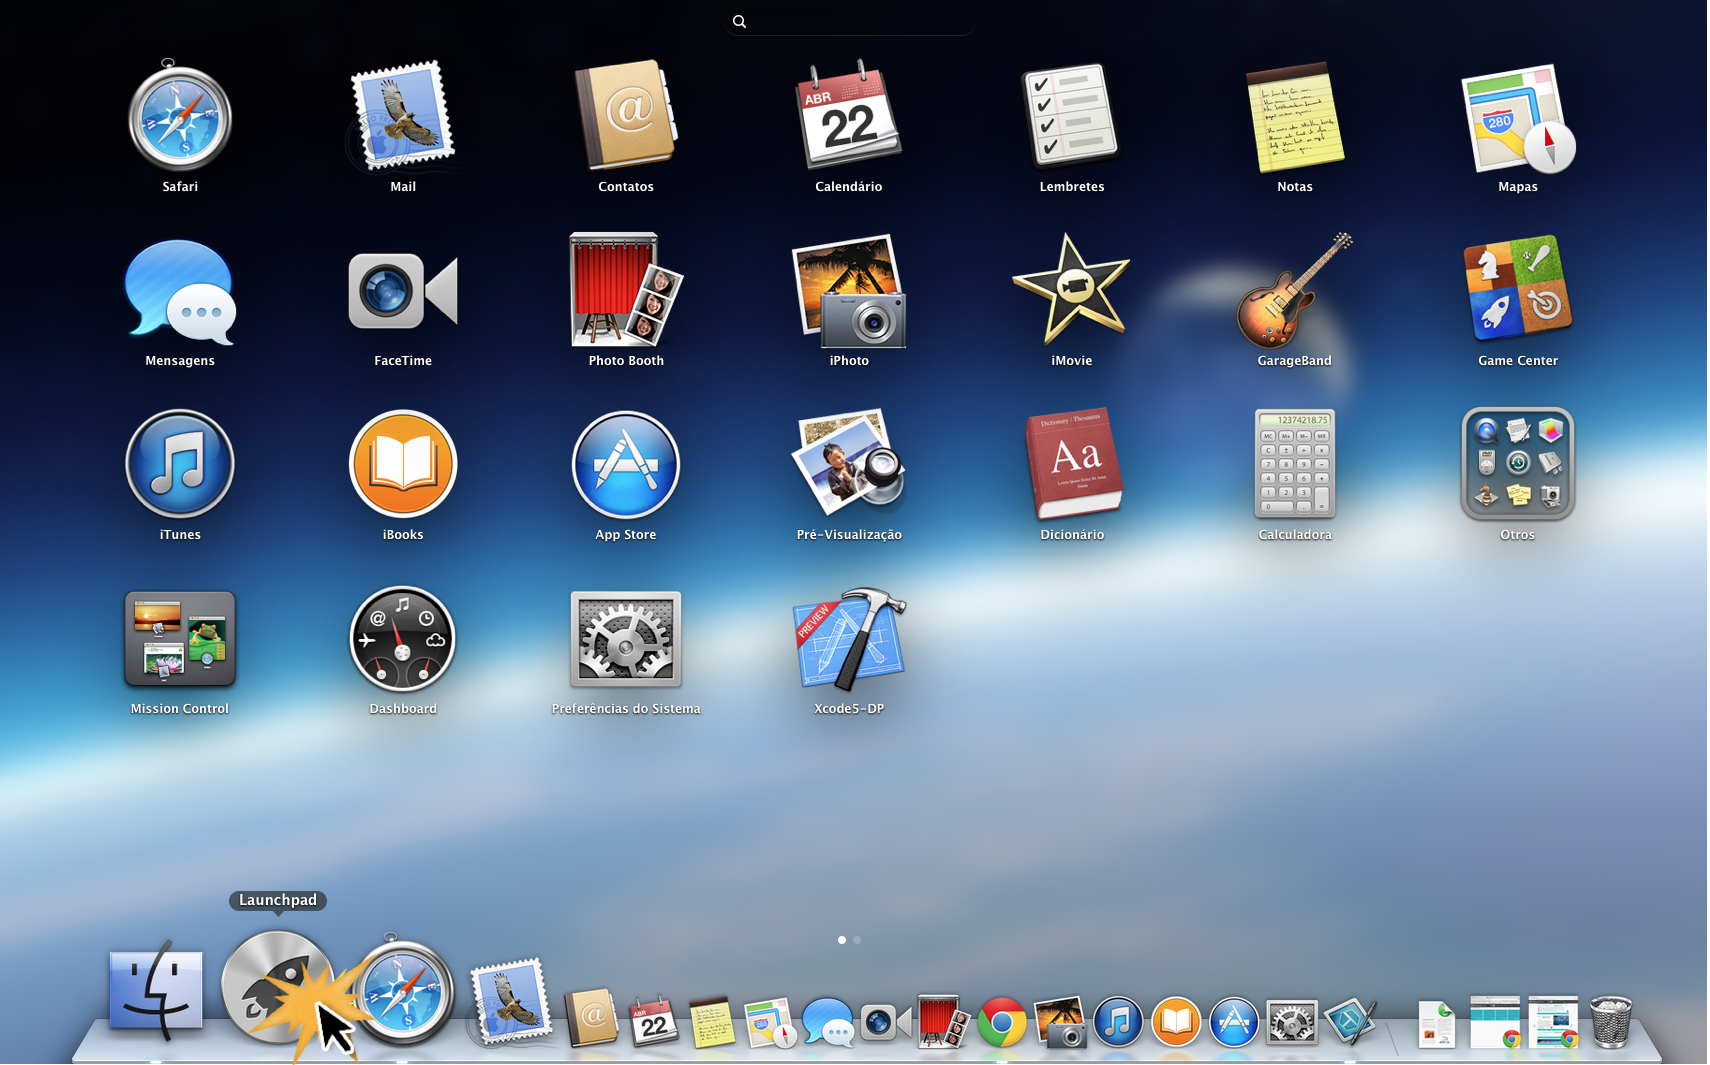
Task: Open Mission Control from Launchpad
Action: pos(180,638)
